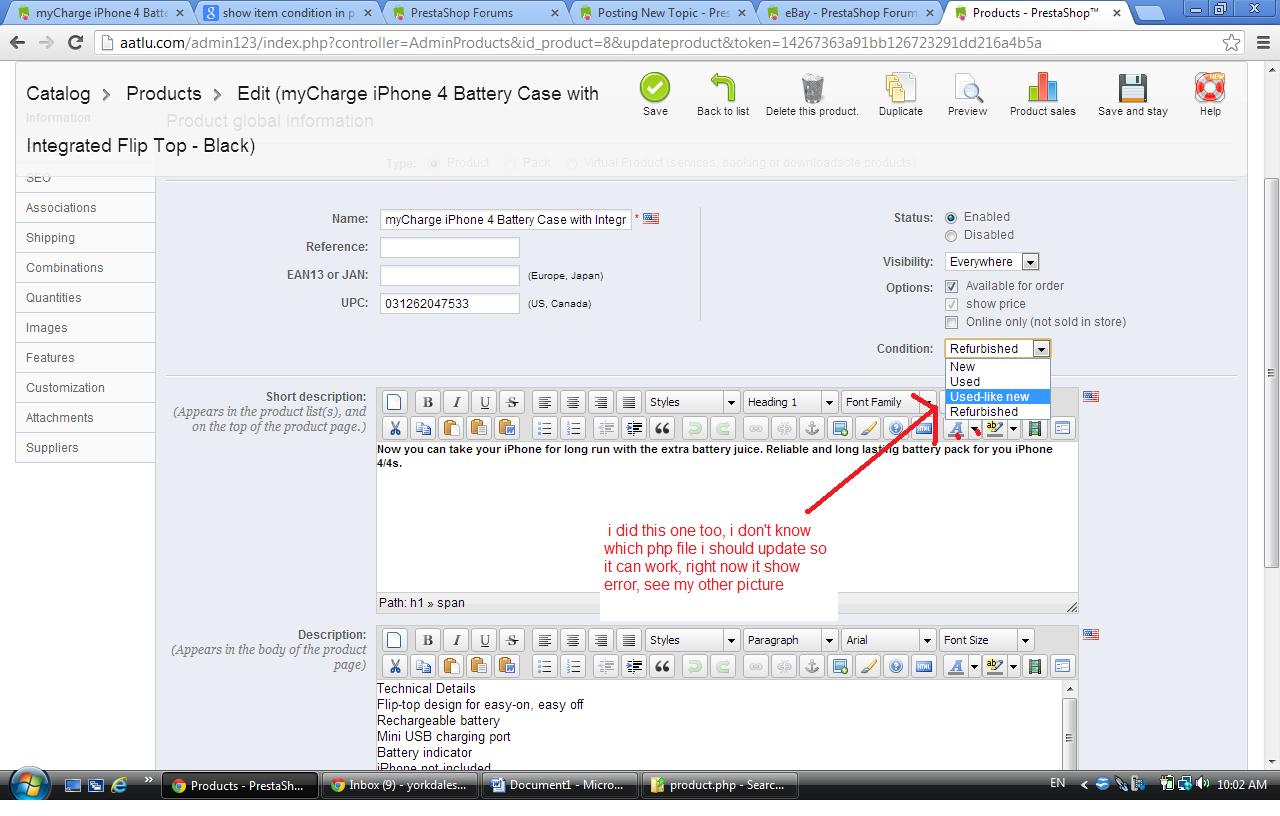Click the Delete this product trash icon
Screen dimensions: 1280x816
click(812, 88)
